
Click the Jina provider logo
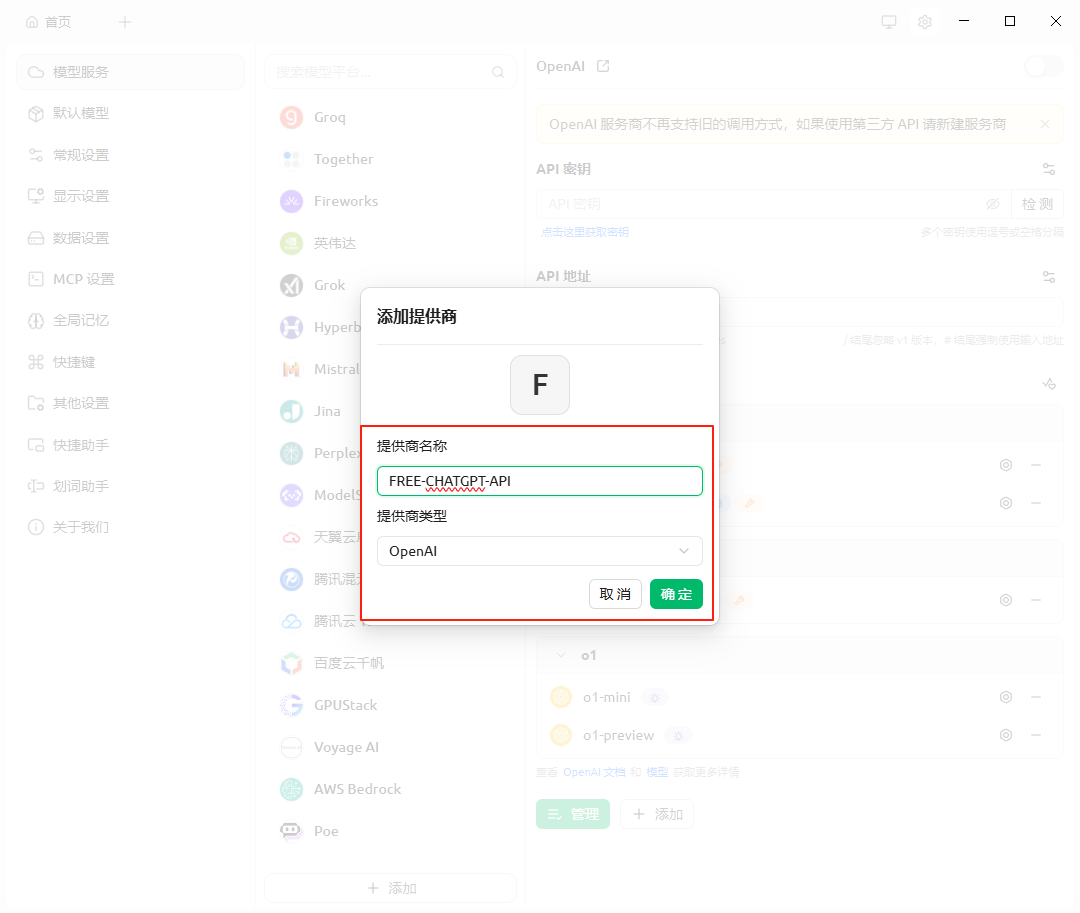pyautogui.click(x=291, y=411)
